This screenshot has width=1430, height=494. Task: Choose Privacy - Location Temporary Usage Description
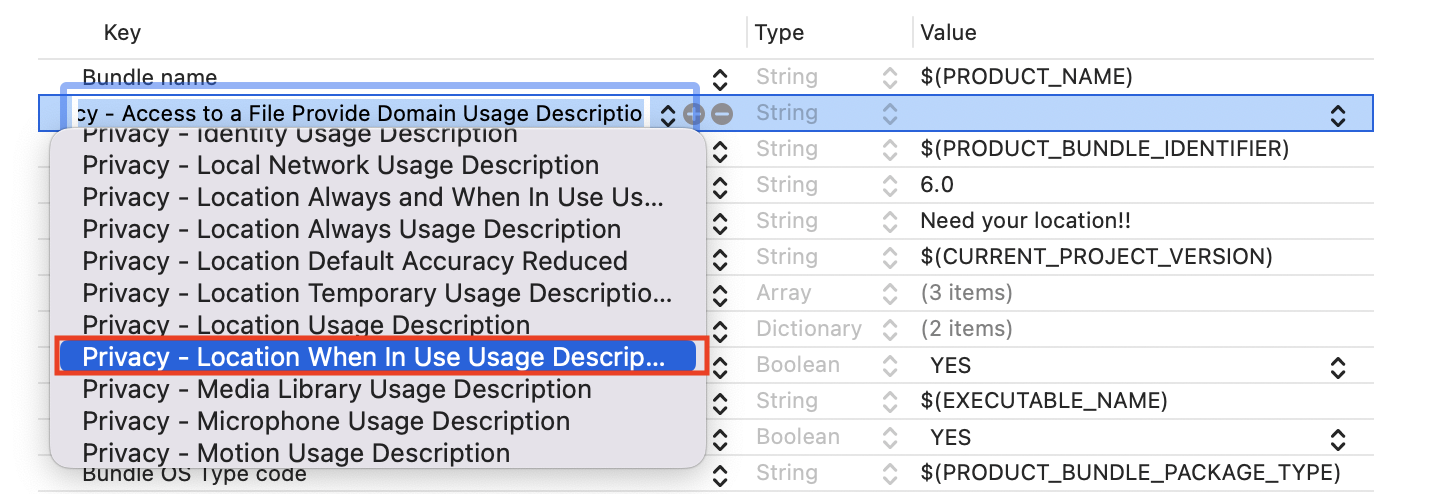pyautogui.click(x=378, y=294)
